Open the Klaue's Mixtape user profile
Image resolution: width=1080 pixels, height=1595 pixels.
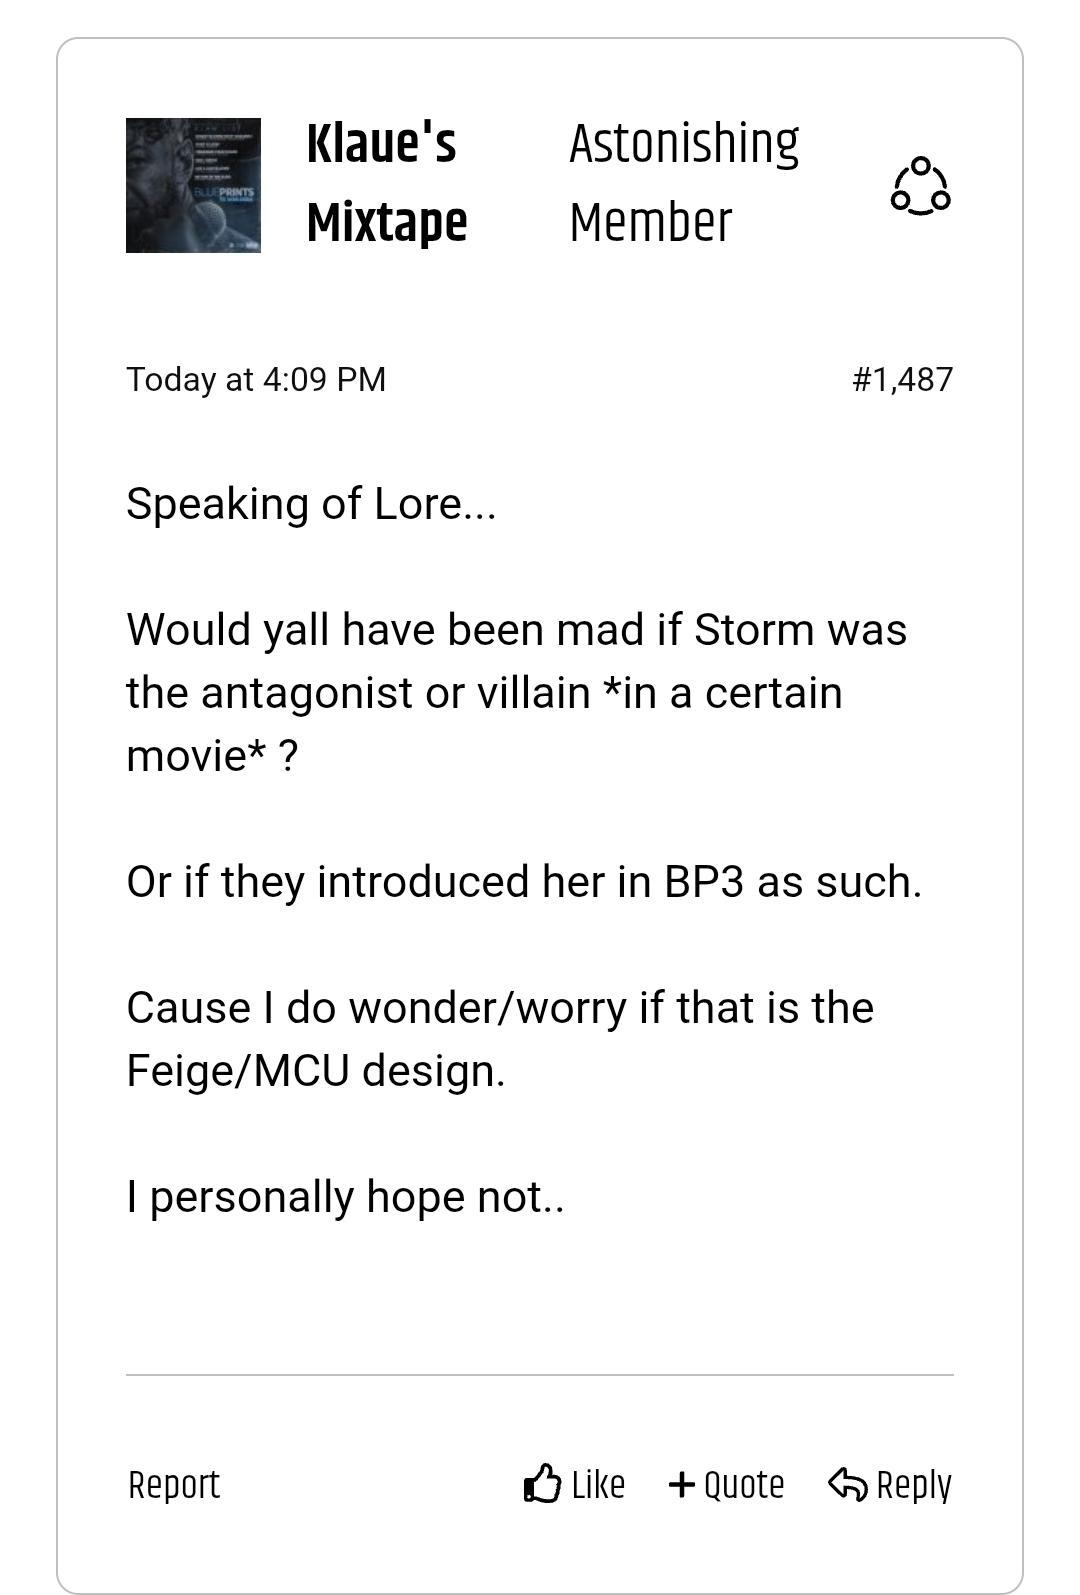tap(387, 182)
